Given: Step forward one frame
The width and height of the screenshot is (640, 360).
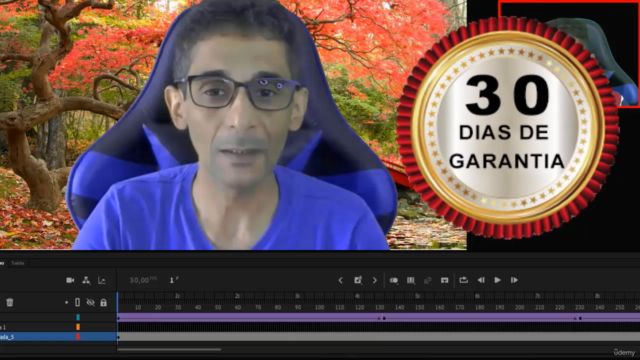Looking at the screenshot, I should click(514, 280).
